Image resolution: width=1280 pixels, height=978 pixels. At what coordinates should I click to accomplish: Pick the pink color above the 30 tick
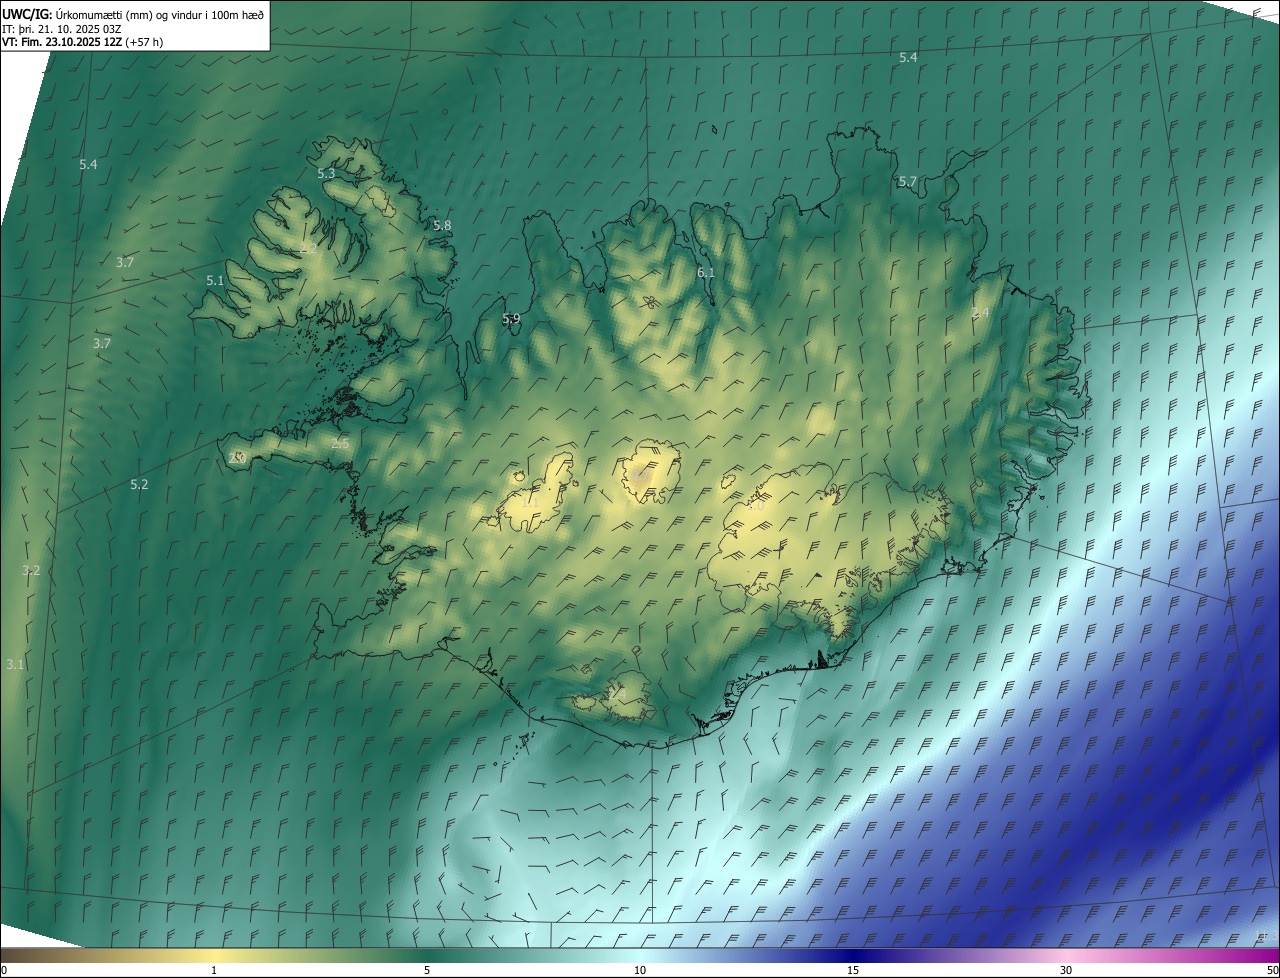tap(1066, 955)
